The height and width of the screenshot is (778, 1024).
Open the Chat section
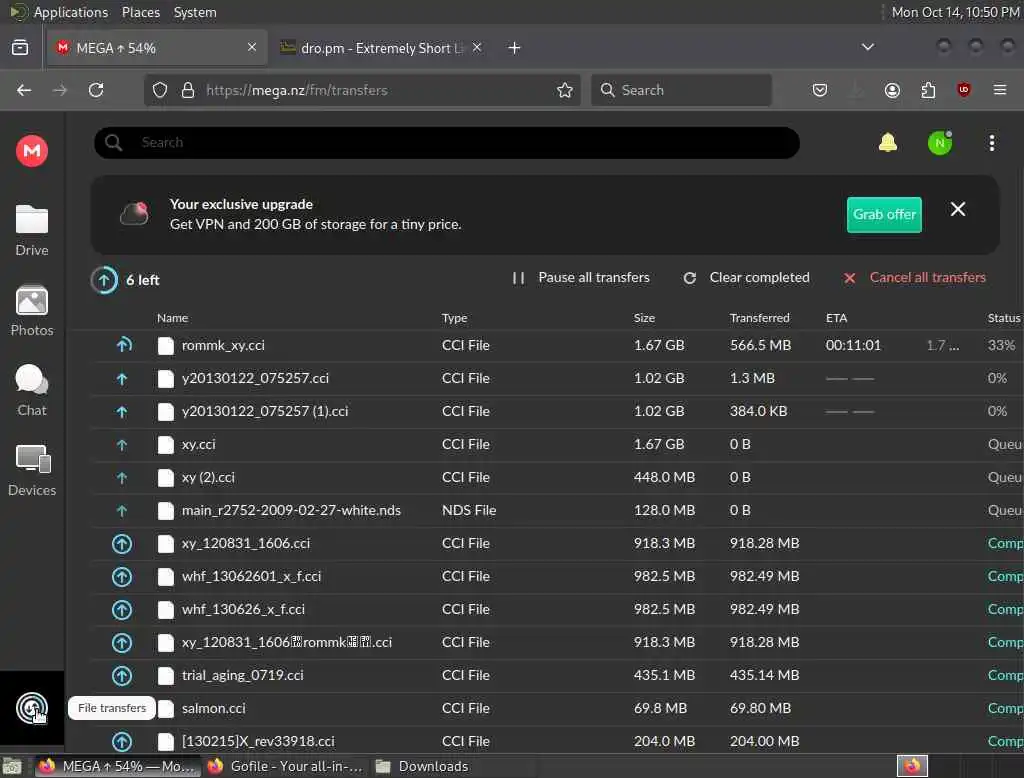pos(31,391)
